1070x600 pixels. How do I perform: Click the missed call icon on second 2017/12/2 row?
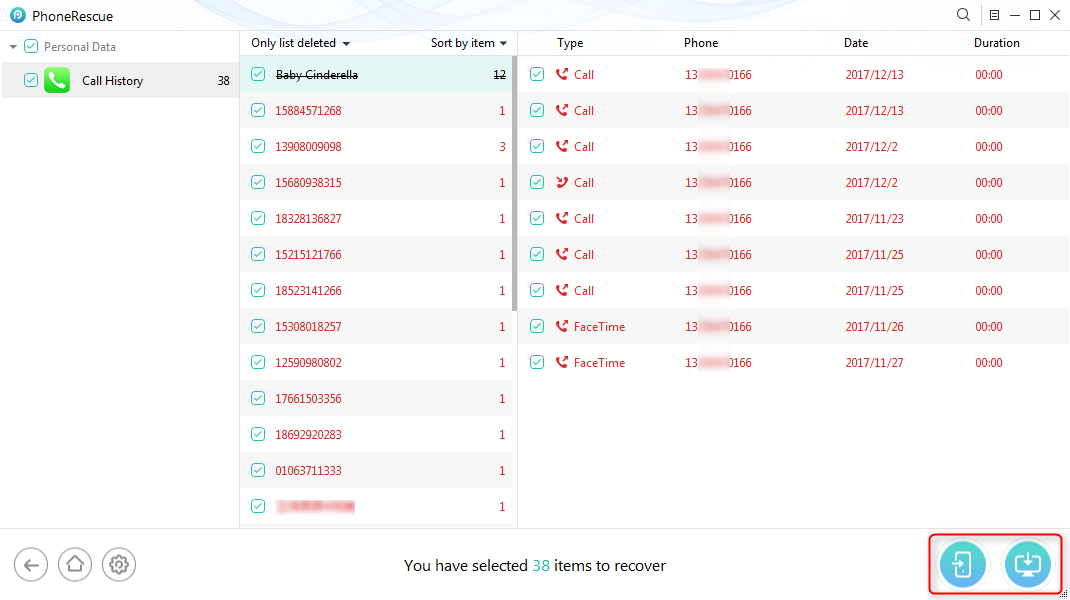[562, 182]
